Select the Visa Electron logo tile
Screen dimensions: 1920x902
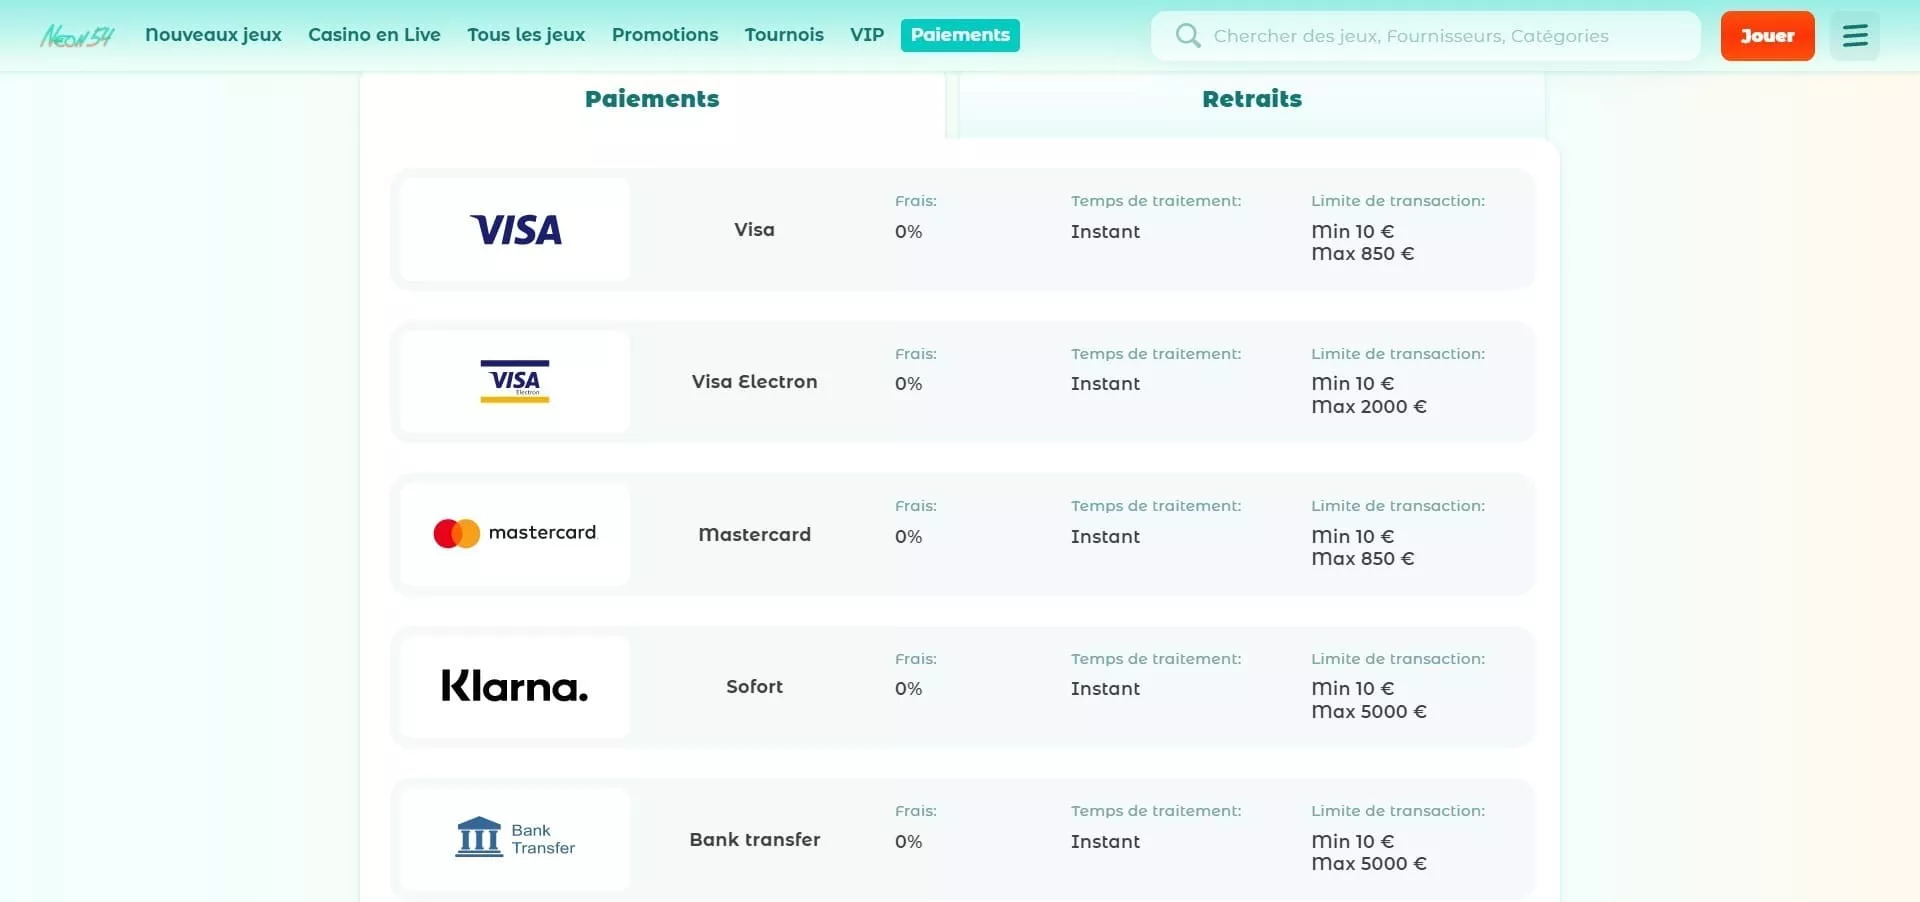515,382
